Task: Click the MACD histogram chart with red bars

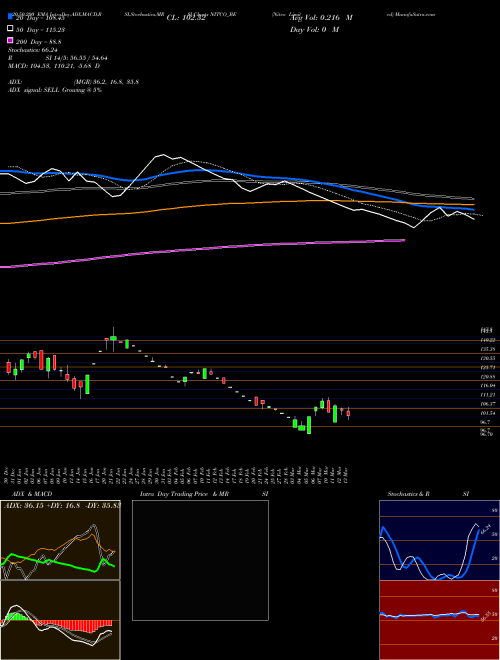Action: pyautogui.click(x=60, y=620)
